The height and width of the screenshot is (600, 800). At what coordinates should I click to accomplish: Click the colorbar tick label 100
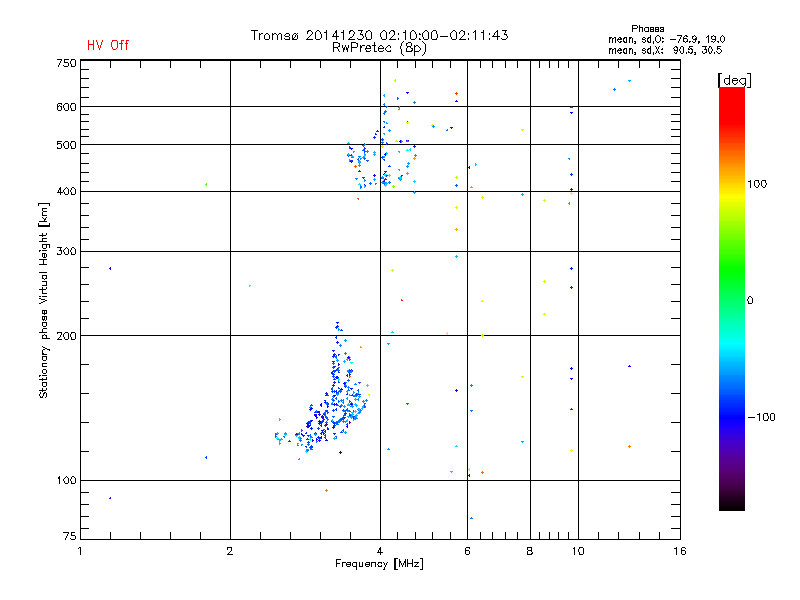(757, 184)
